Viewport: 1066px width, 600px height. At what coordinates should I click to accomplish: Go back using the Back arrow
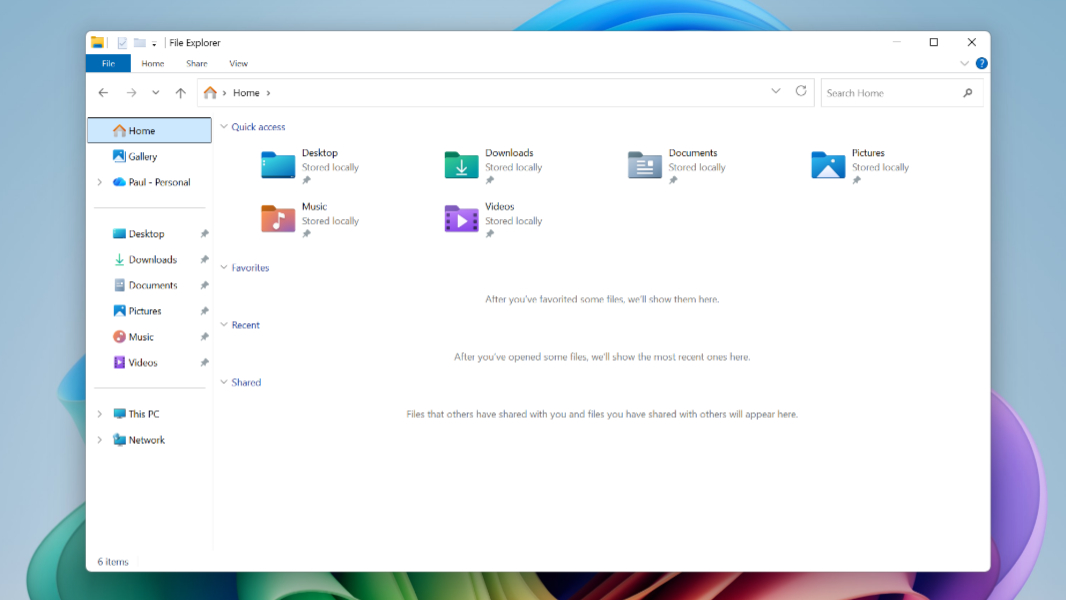coord(103,93)
